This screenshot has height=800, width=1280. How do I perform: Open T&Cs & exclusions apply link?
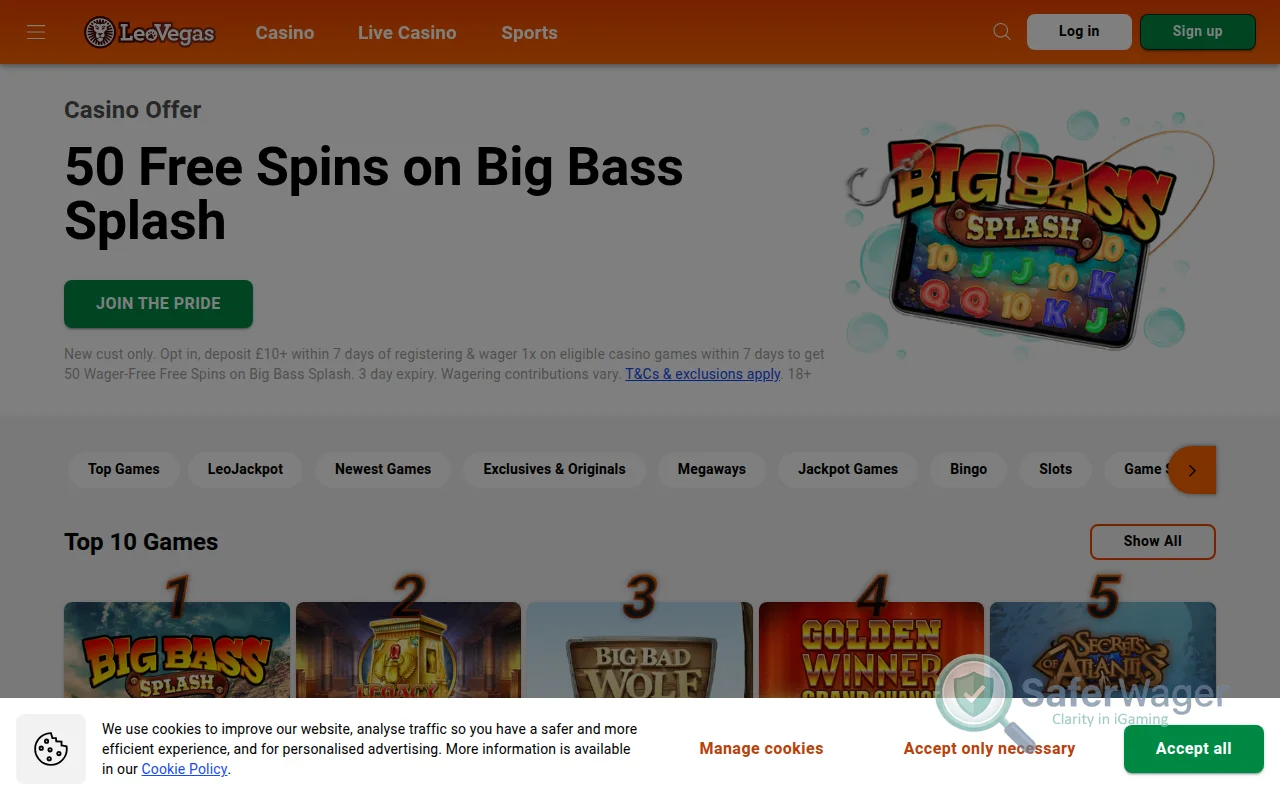[x=703, y=374]
